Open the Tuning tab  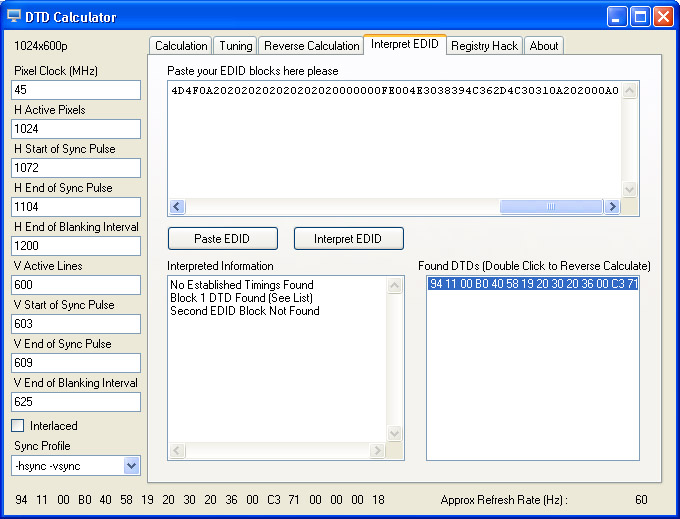236,46
